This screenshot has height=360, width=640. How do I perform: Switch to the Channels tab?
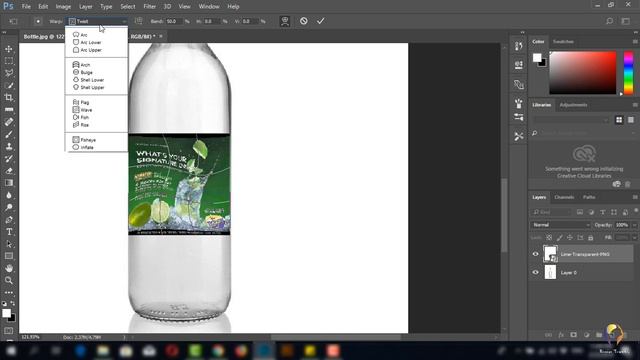(564, 197)
